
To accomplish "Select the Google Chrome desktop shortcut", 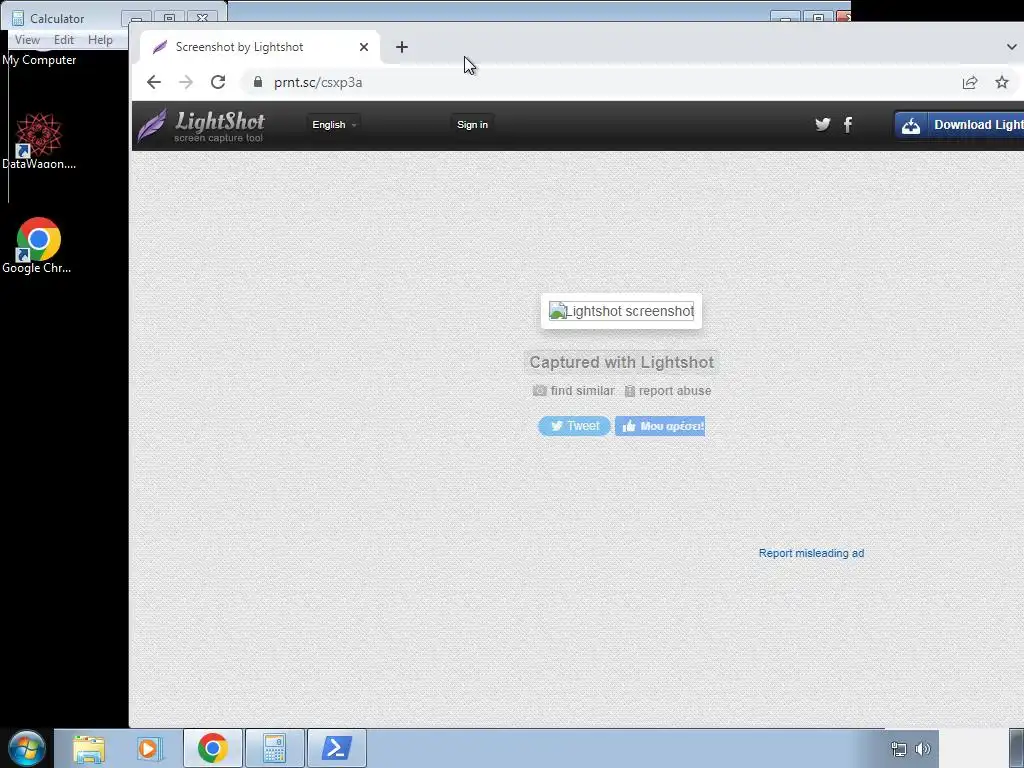I will 37,246.
